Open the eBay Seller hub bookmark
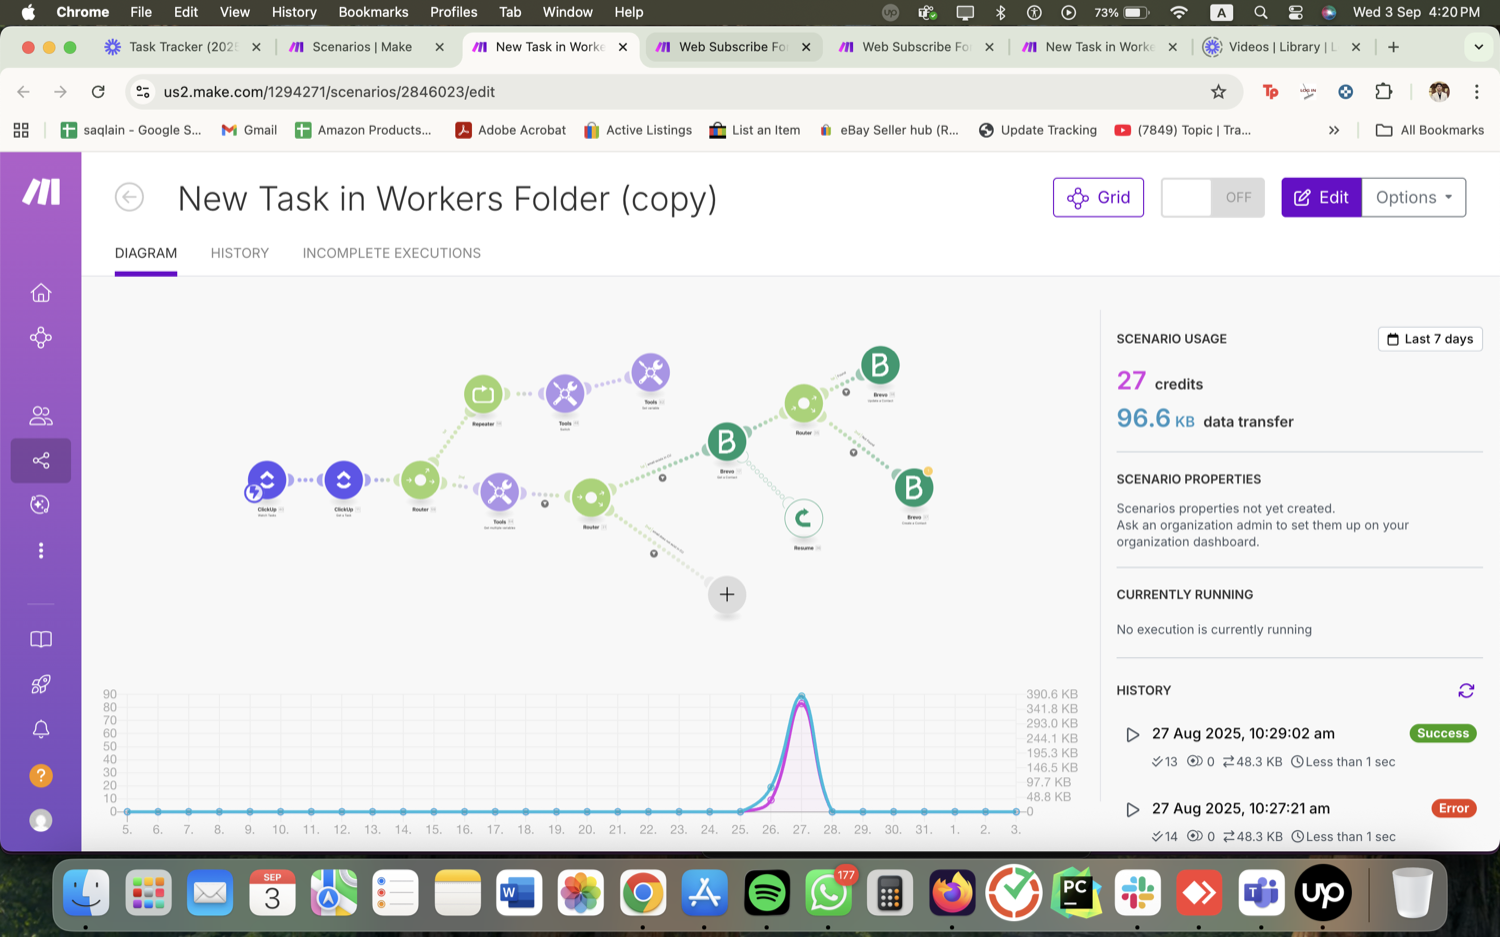 pos(888,130)
